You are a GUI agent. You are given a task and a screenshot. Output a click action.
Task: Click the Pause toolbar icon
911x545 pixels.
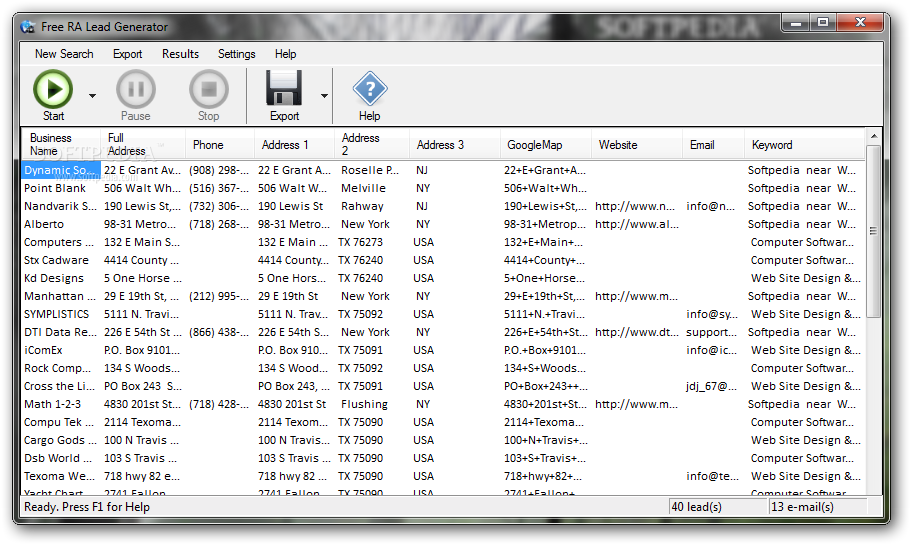click(136, 89)
